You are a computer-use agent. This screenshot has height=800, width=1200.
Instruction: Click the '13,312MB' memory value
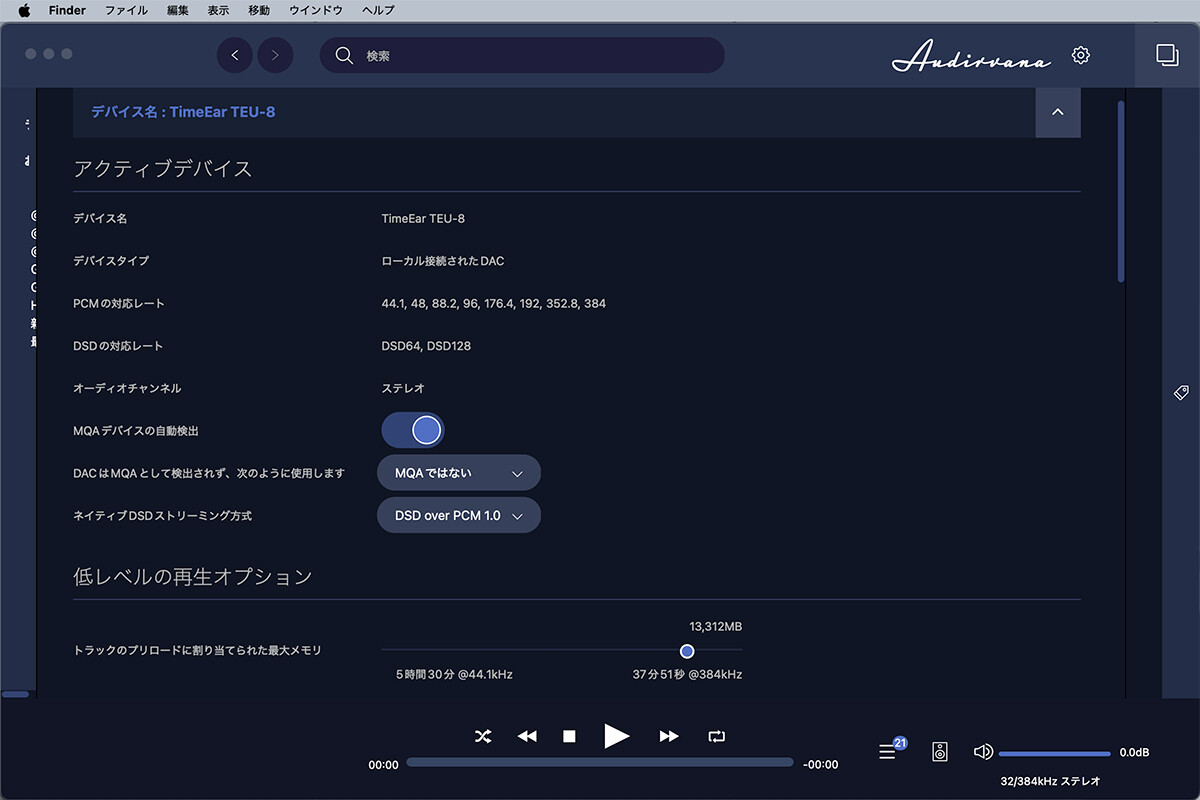coord(716,627)
